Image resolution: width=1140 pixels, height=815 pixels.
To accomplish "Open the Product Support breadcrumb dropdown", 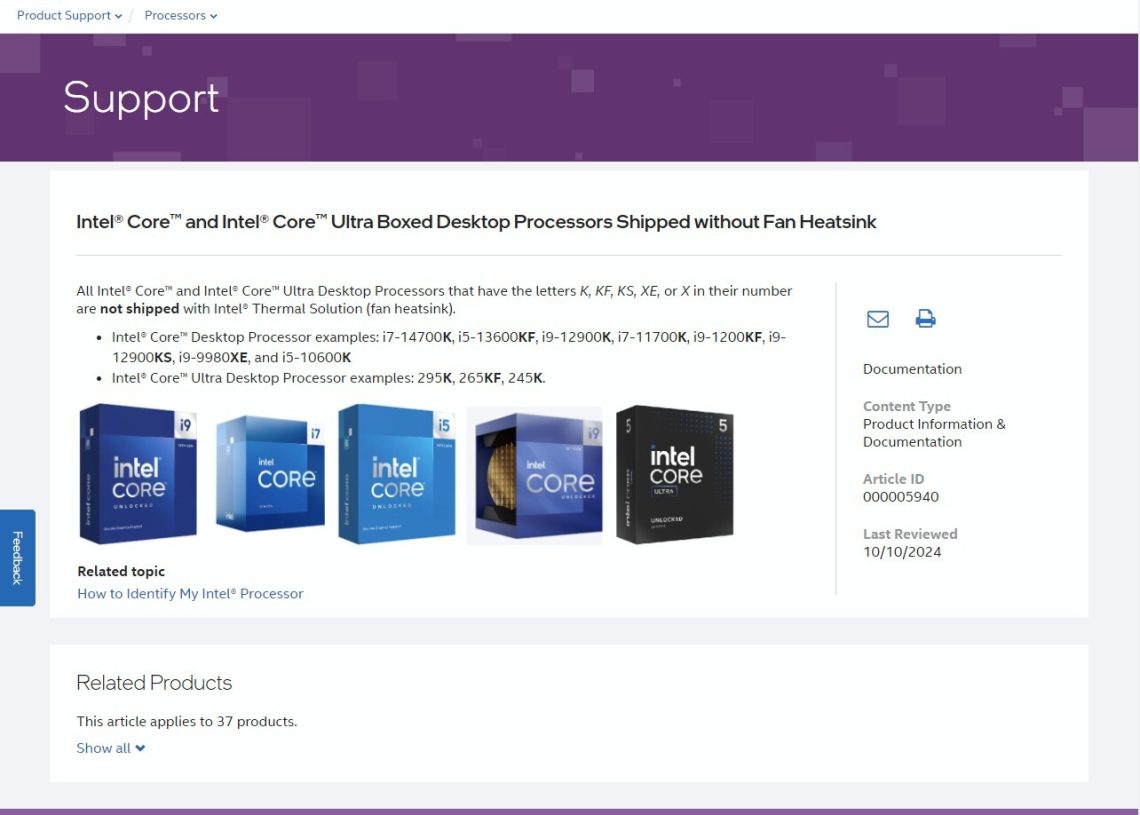I will (x=69, y=15).
